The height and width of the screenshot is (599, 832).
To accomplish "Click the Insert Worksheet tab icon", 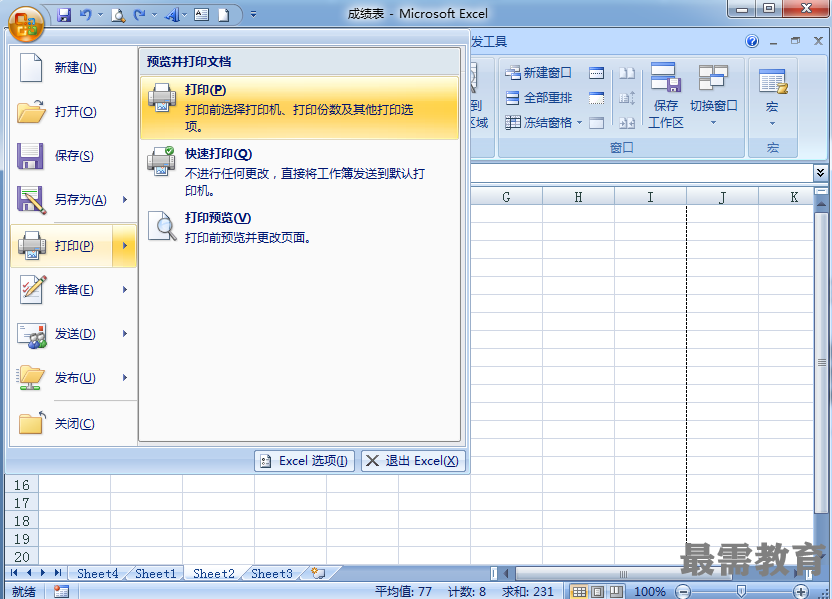I will [x=318, y=573].
